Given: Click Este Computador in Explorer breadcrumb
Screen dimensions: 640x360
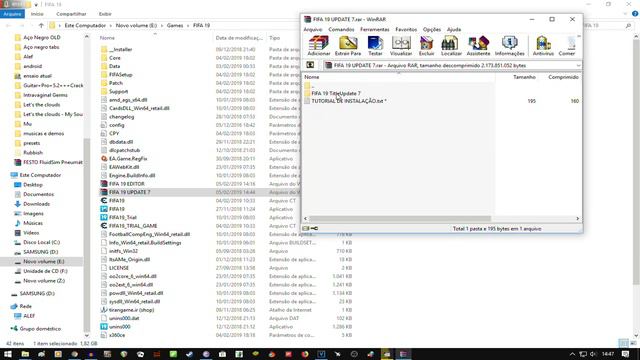Looking at the screenshot, I should point(85,25).
